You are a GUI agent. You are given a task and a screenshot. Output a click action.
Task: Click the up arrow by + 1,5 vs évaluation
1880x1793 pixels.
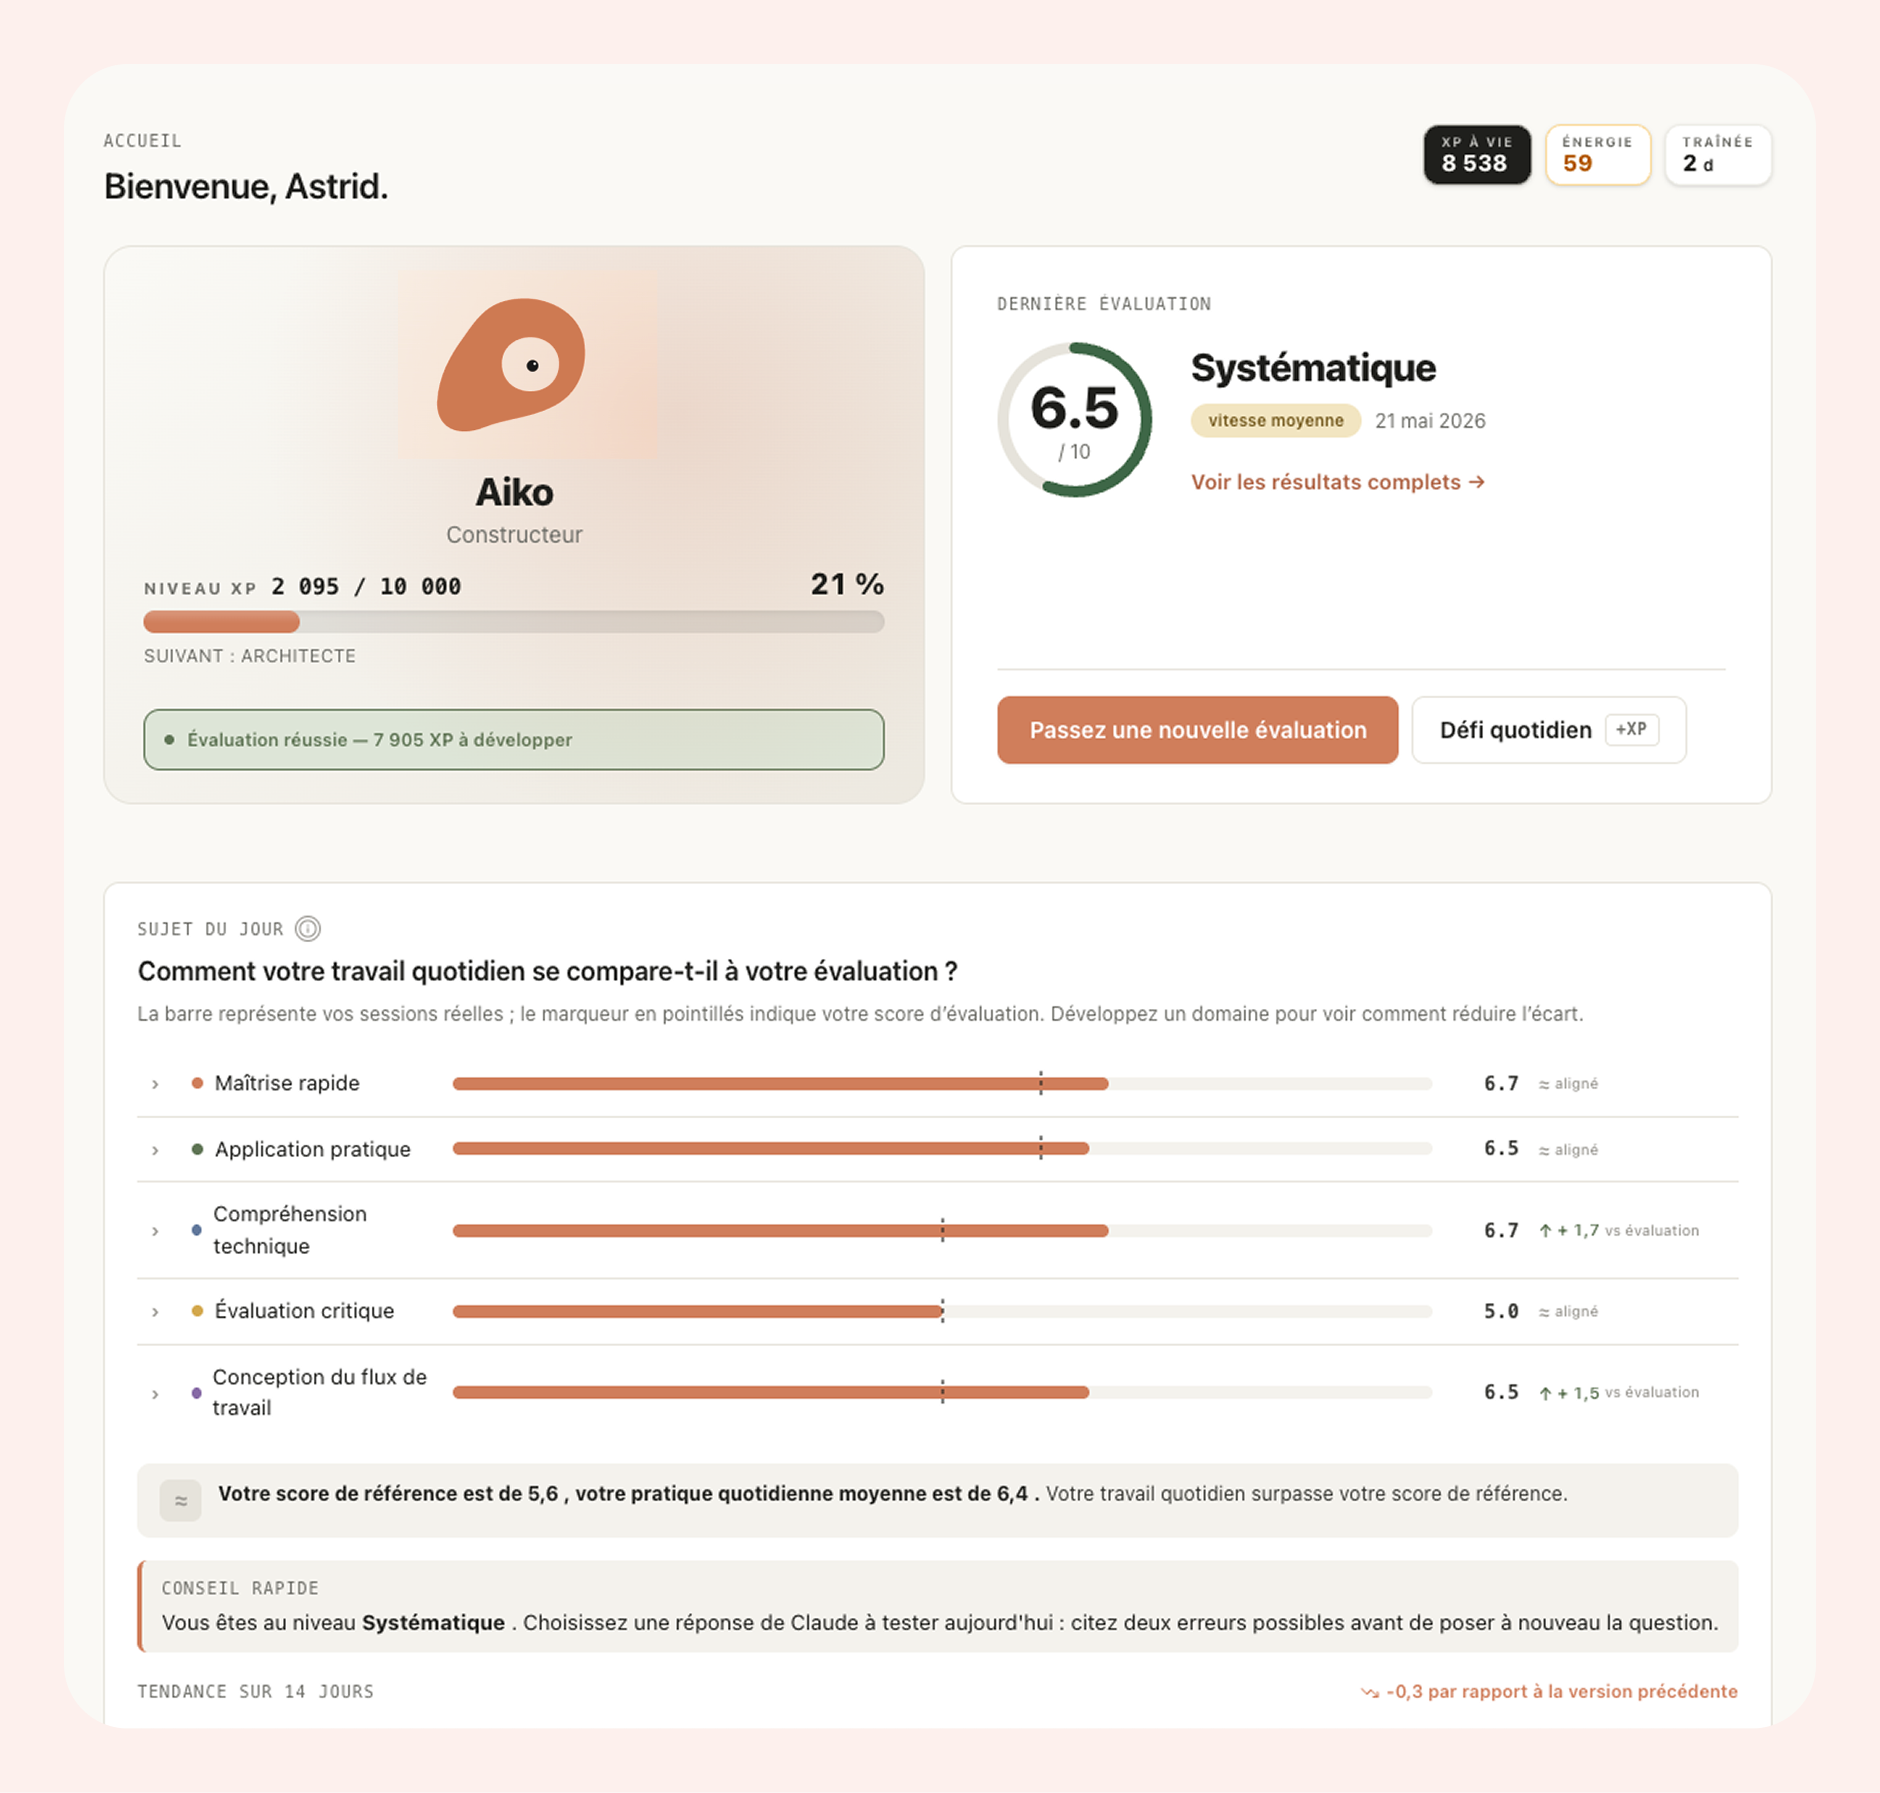[x=1545, y=1393]
